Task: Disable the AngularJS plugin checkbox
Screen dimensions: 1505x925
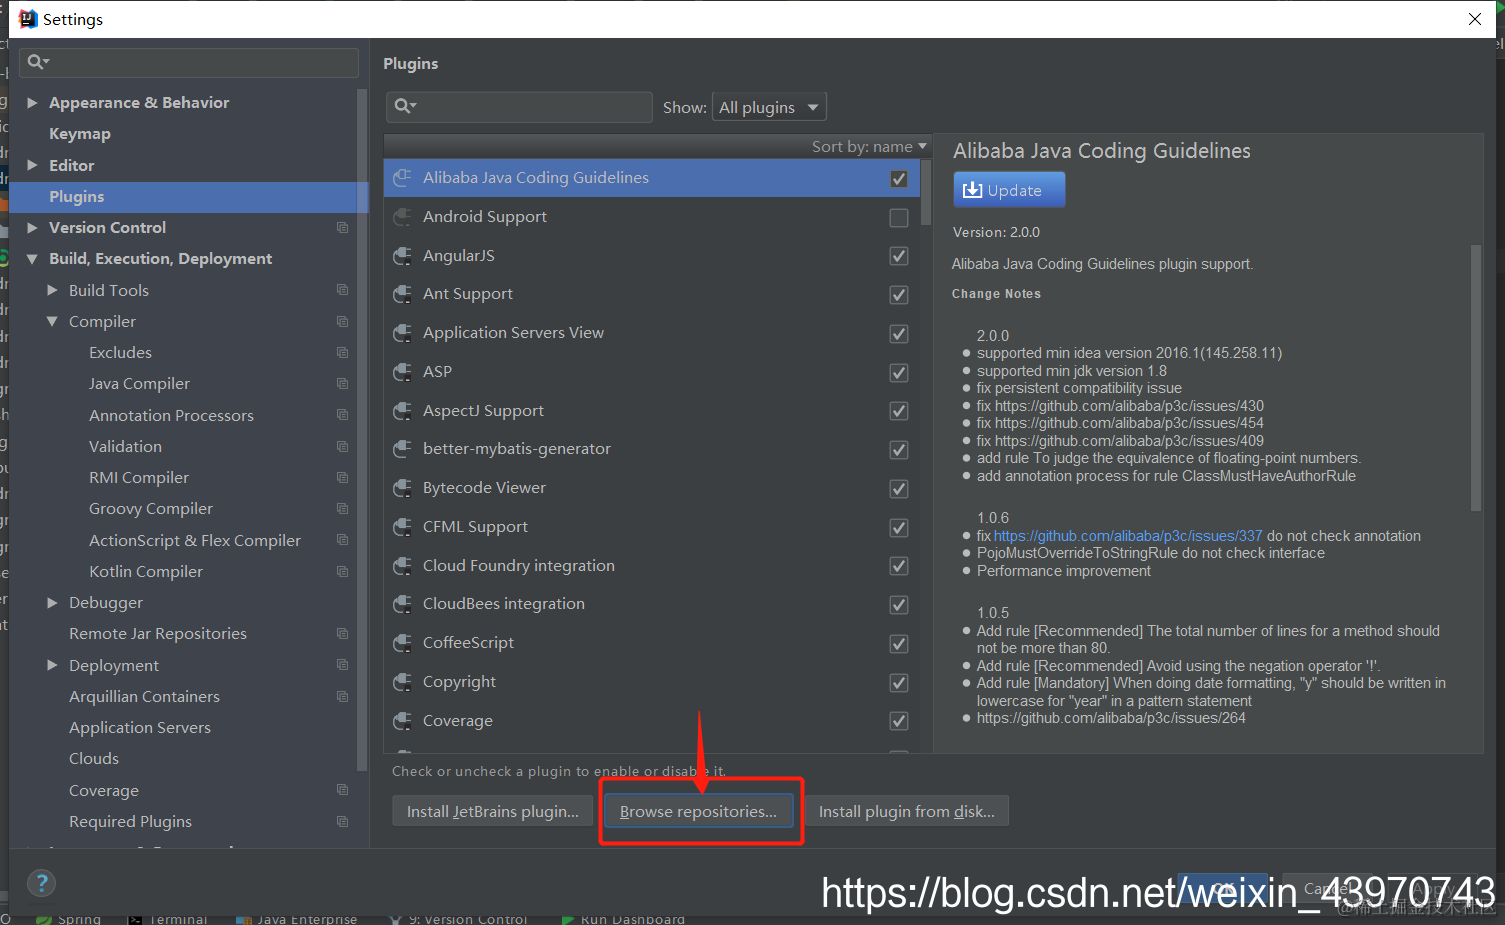Action: pyautogui.click(x=899, y=256)
